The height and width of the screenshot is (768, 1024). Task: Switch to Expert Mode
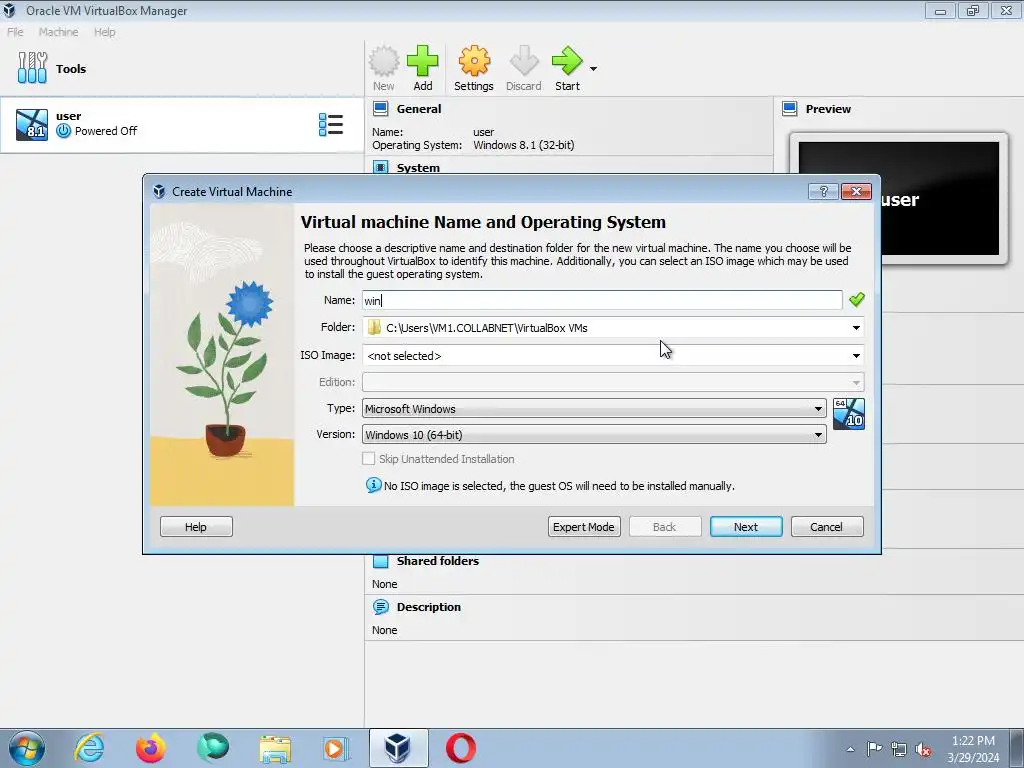click(x=584, y=527)
